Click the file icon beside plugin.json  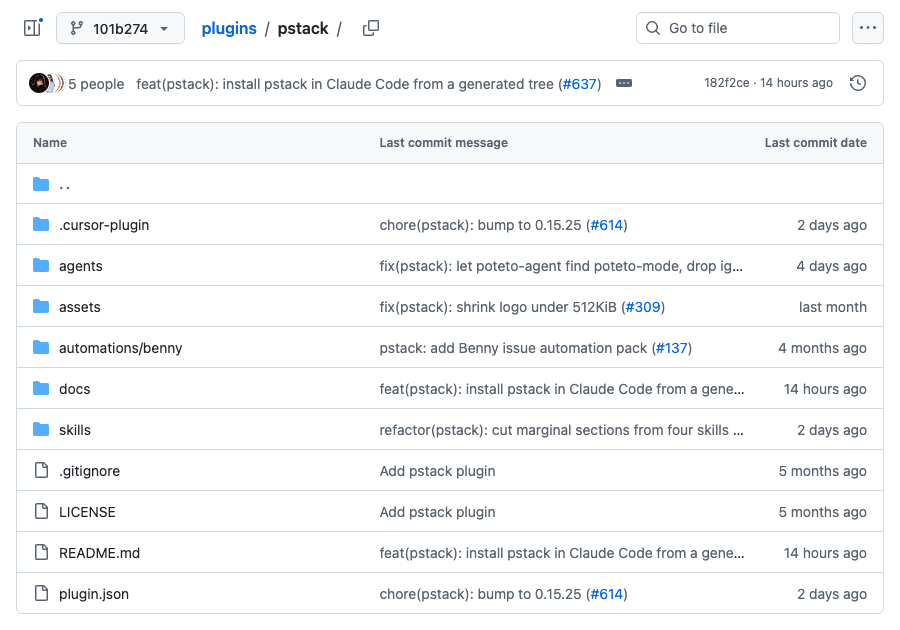point(41,593)
